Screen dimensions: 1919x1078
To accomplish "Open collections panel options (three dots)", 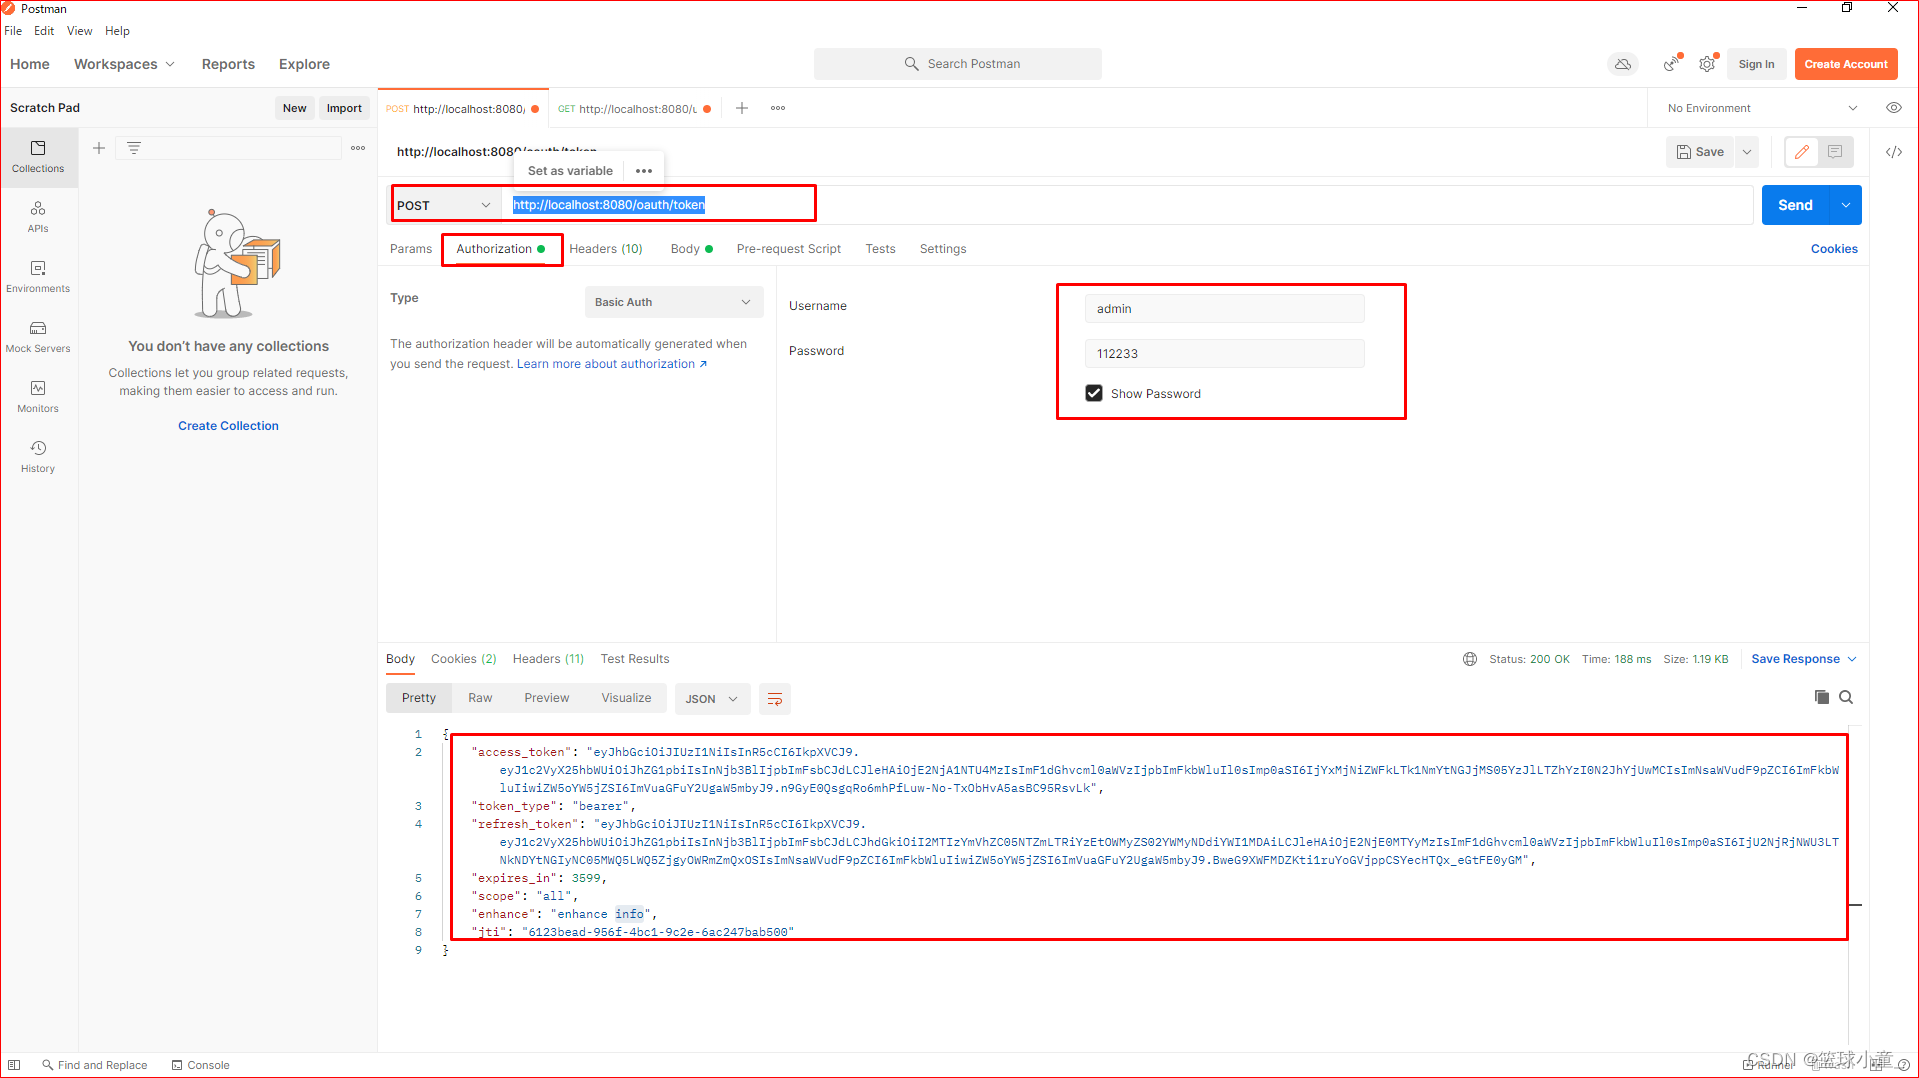I will point(358,148).
